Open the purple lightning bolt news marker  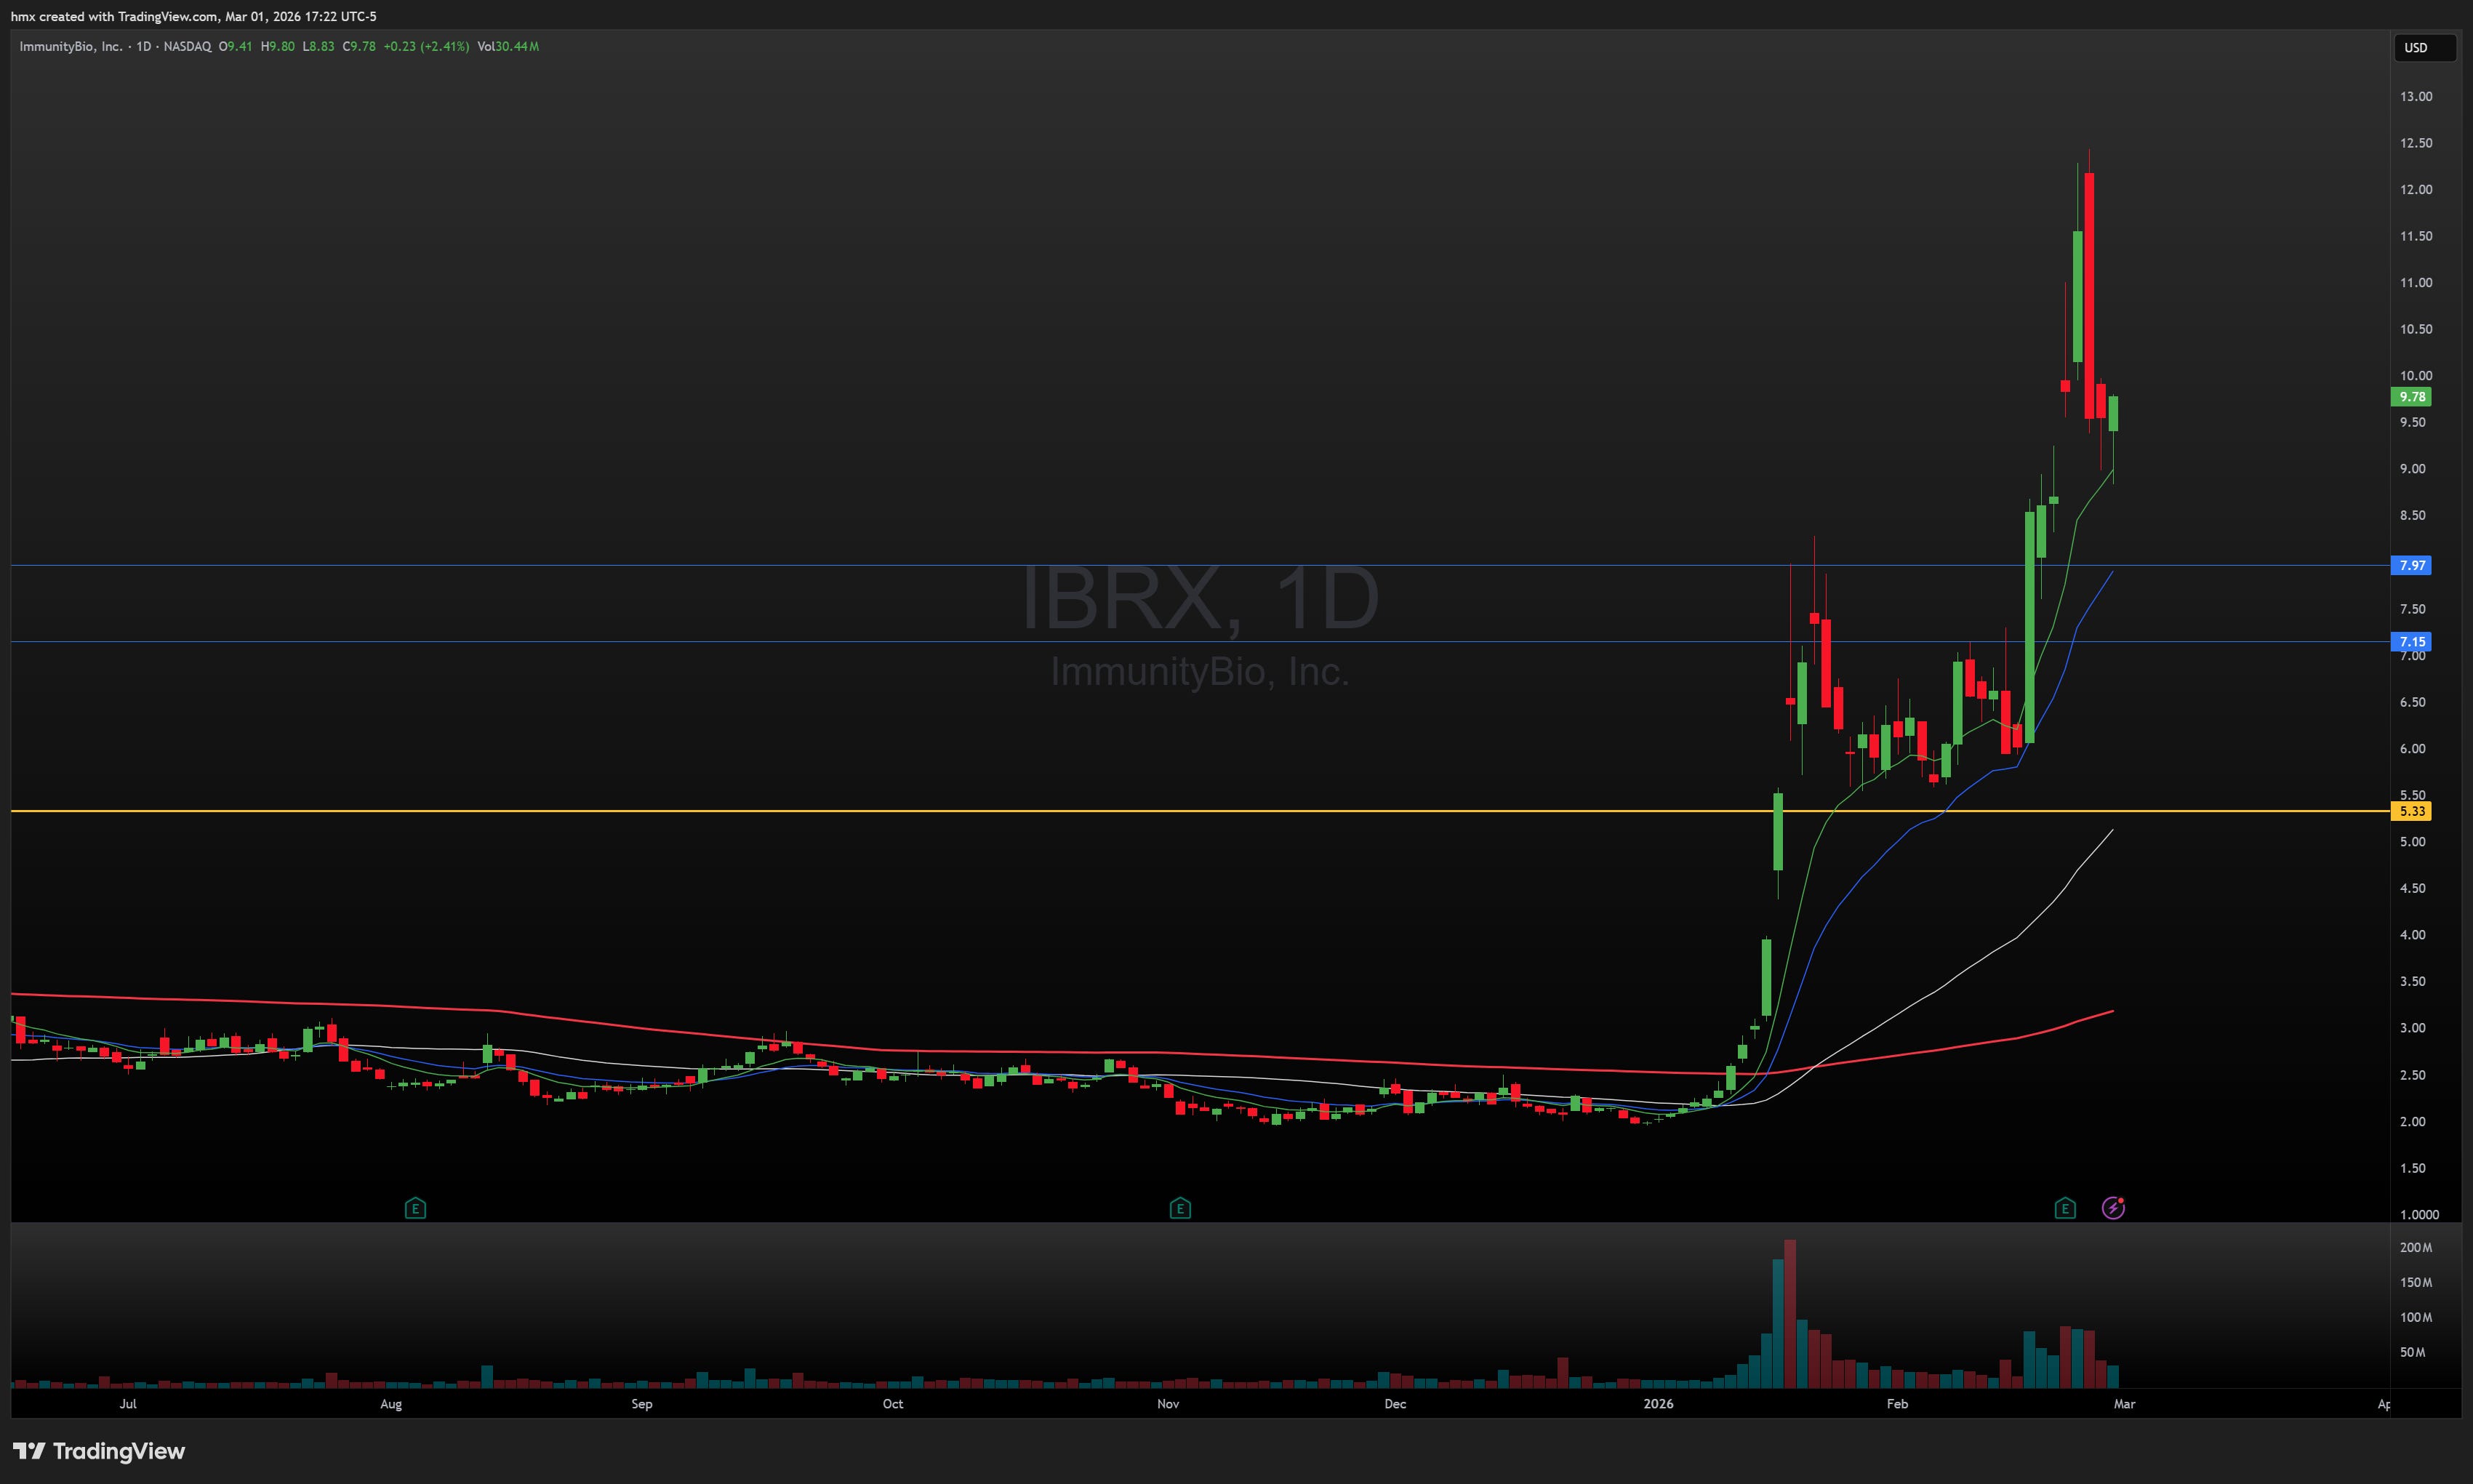click(2113, 1208)
